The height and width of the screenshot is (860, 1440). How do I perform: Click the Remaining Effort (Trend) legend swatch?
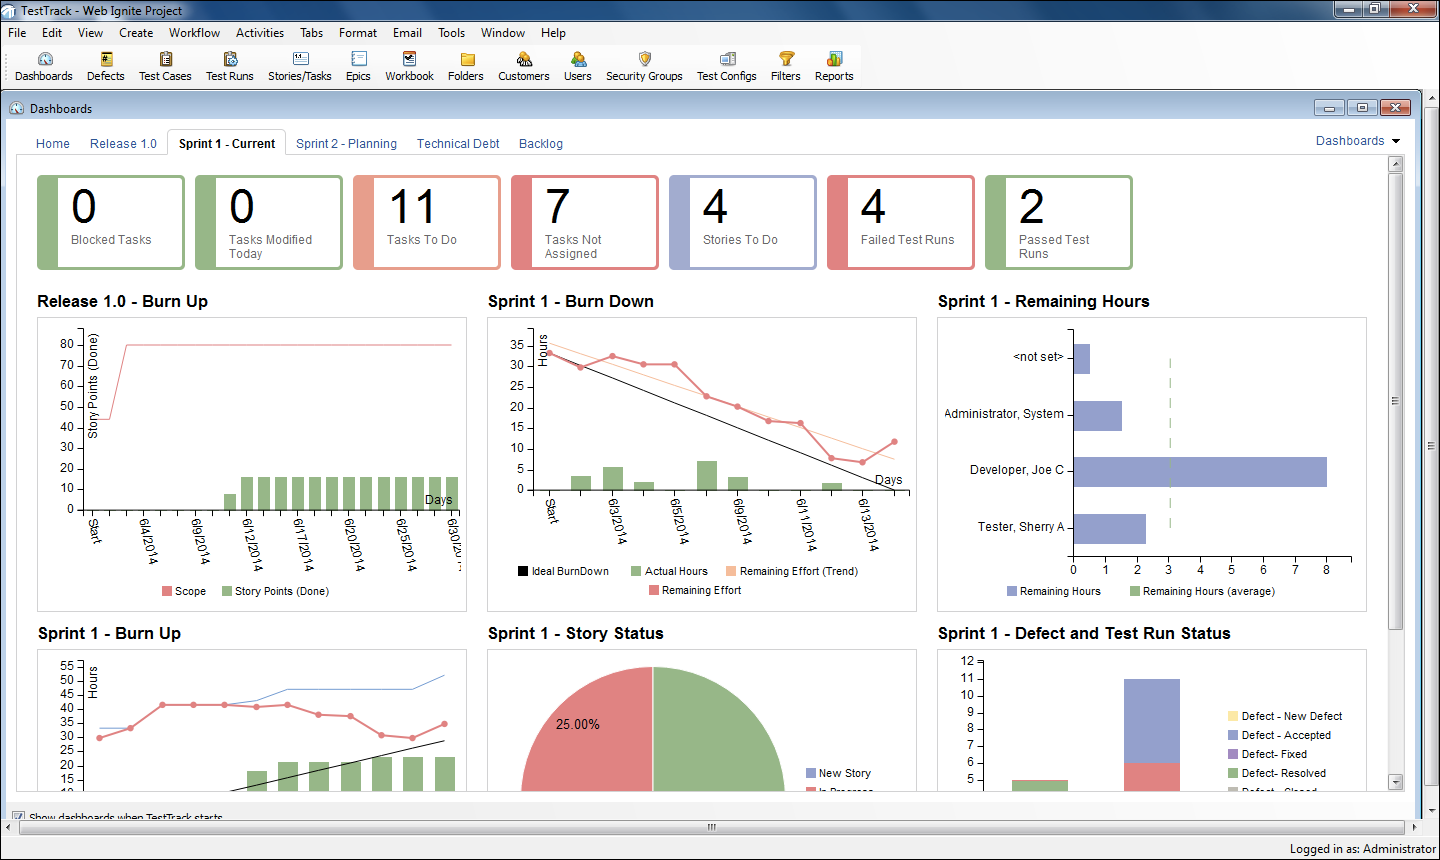pos(731,571)
